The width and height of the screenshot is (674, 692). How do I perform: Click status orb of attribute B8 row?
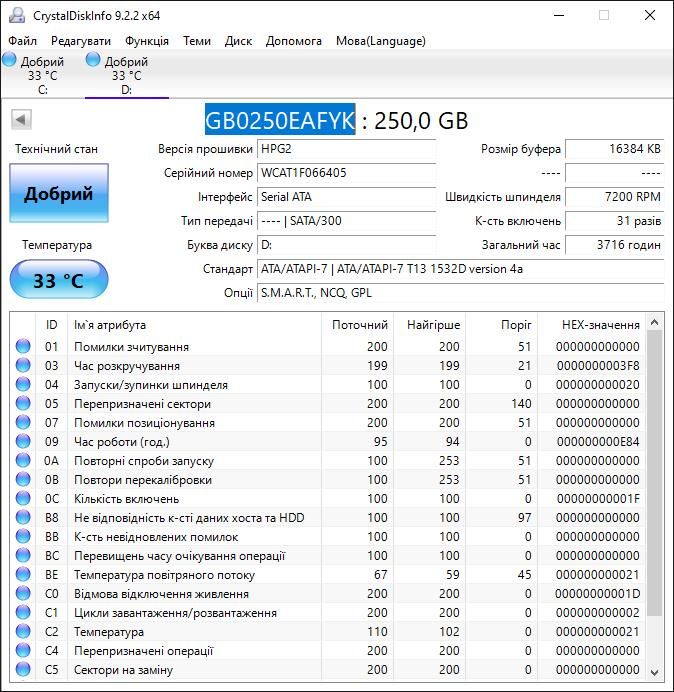(x=23, y=517)
